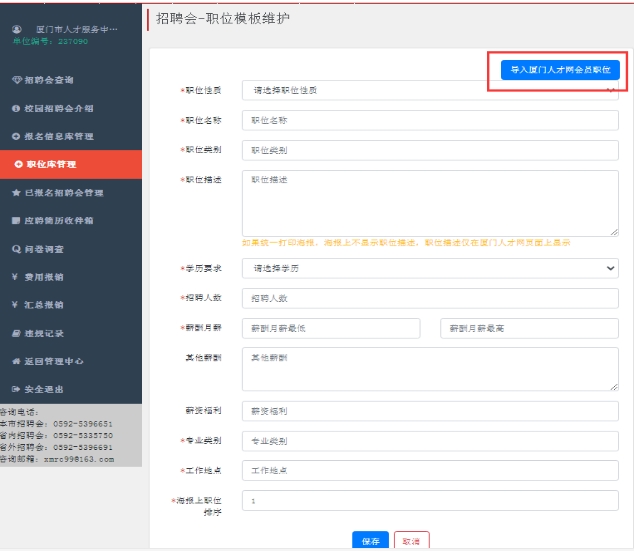The image size is (634, 552).
Task: Click the user avatar icon in sidebar header
Action: tap(17, 29)
